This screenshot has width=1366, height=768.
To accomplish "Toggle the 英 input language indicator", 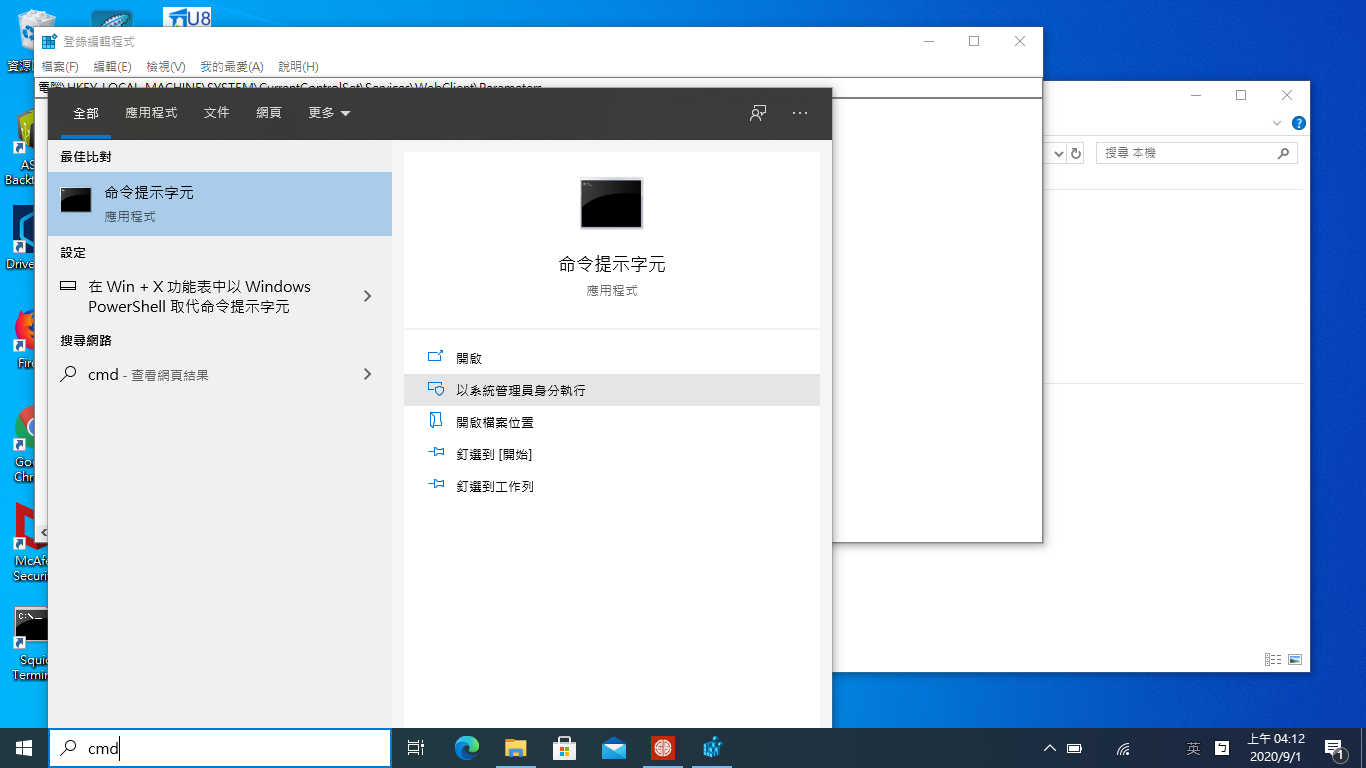I will 1193,748.
